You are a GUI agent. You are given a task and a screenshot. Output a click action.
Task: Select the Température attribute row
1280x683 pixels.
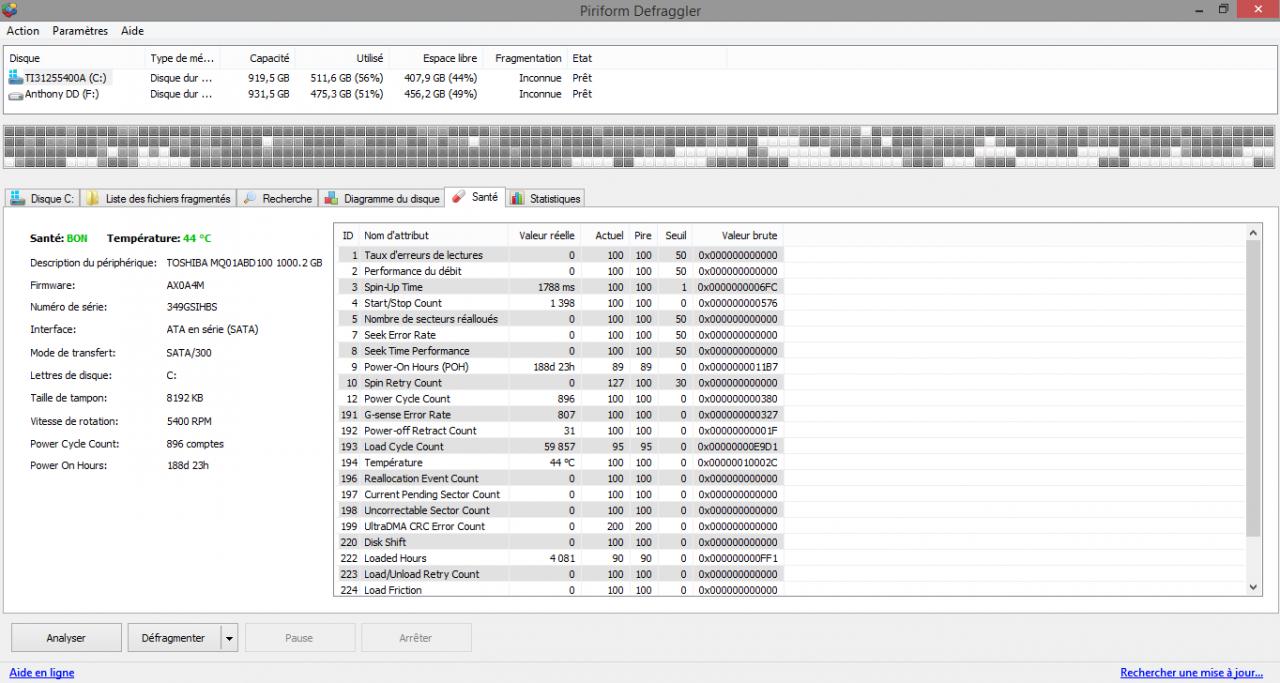click(558, 463)
